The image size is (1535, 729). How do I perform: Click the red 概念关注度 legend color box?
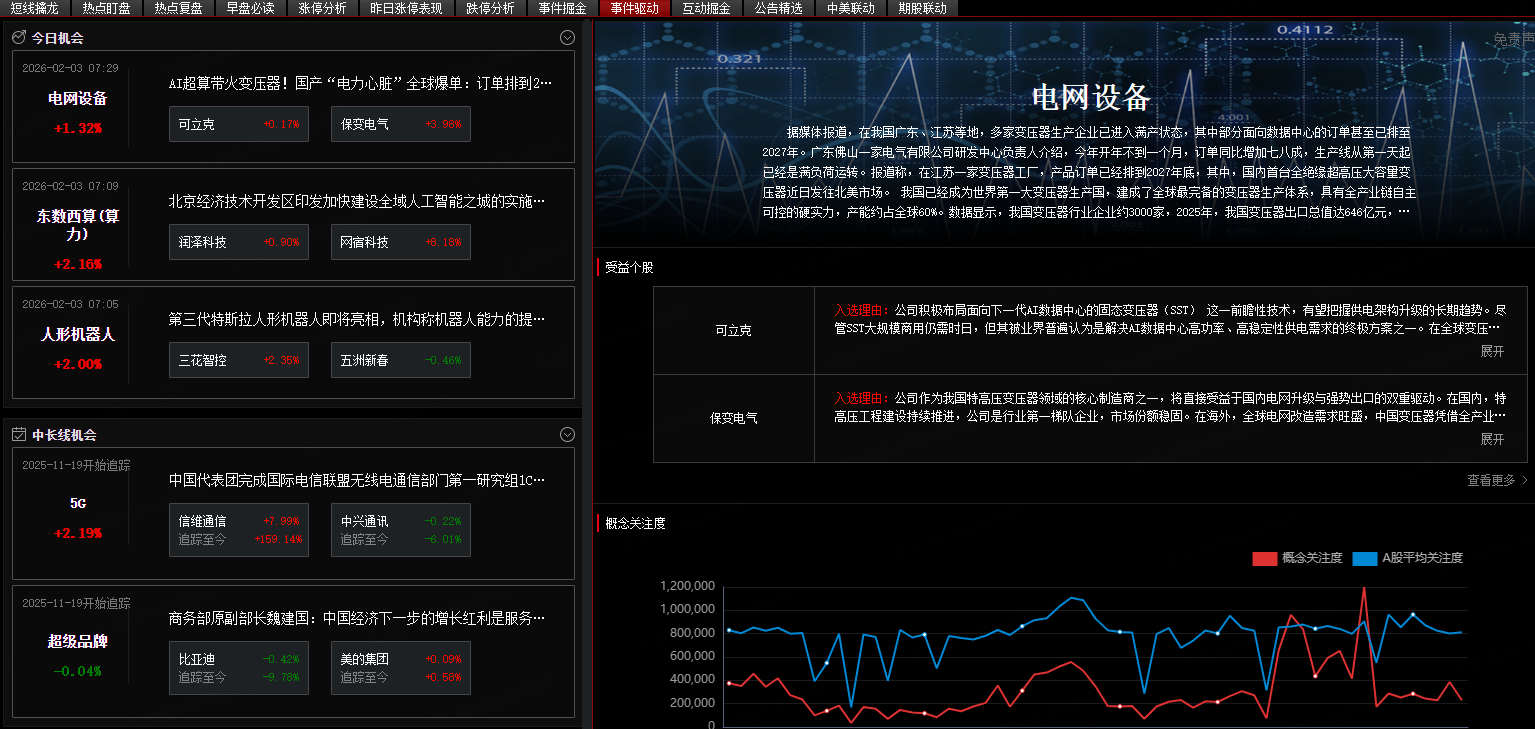tap(1265, 558)
